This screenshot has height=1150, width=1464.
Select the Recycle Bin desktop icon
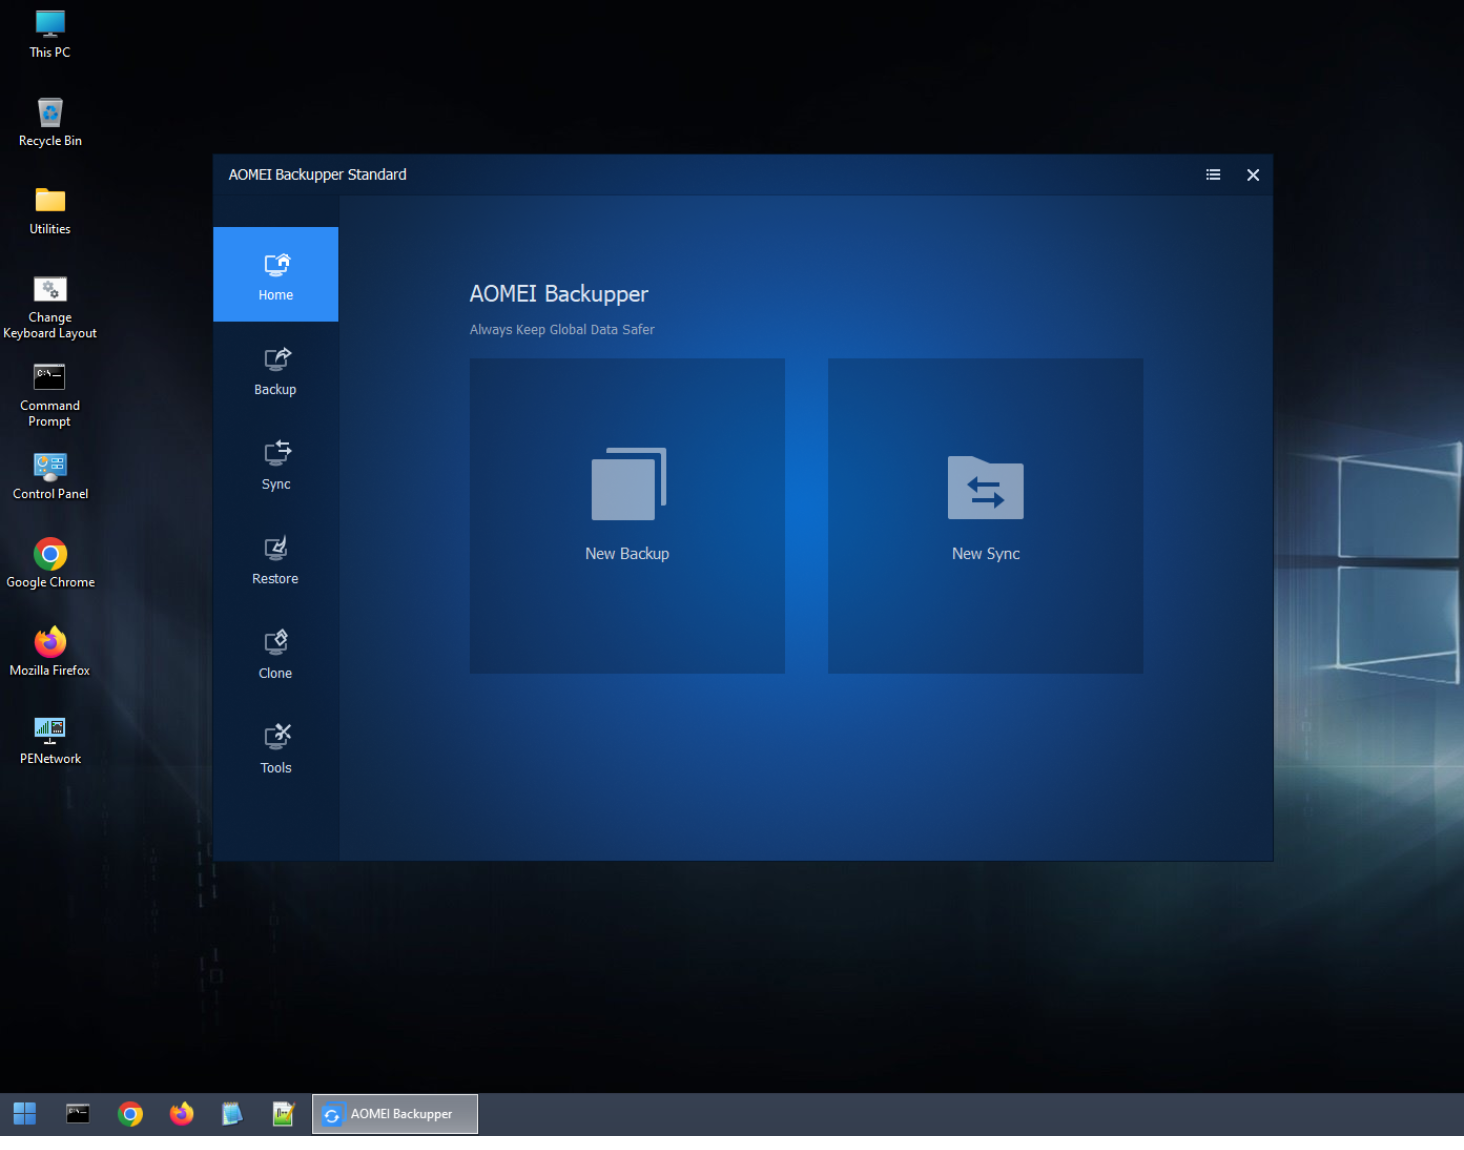click(50, 122)
